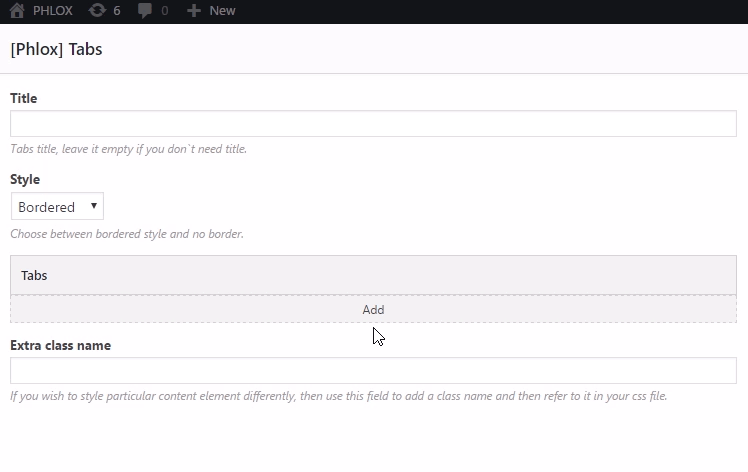Click the Style select's down arrow

point(94,206)
